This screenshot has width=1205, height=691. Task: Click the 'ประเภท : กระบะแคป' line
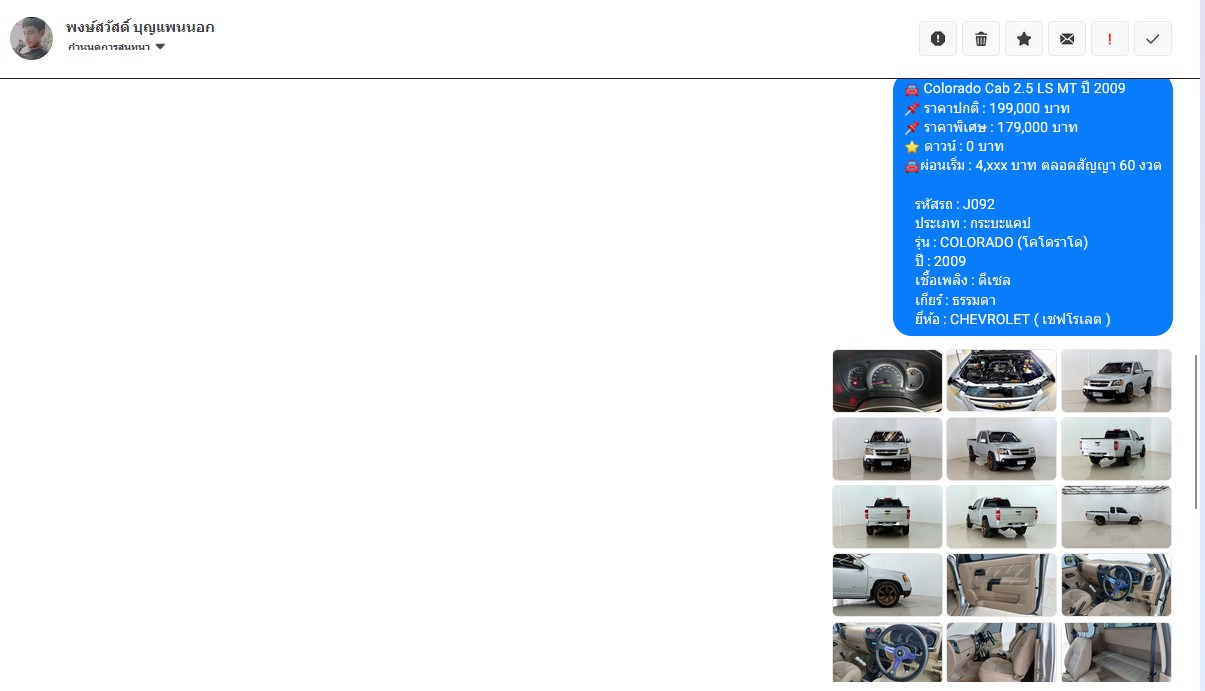pyautogui.click(x=972, y=223)
